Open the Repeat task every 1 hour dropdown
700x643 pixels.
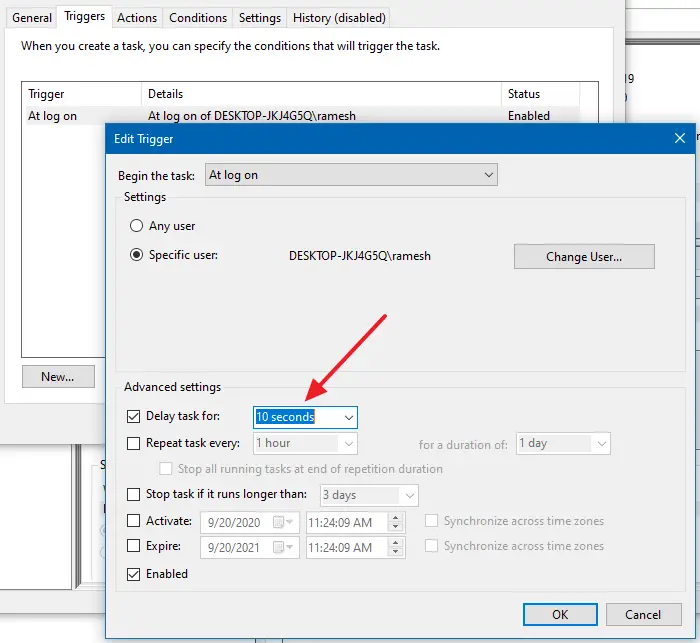pos(305,443)
